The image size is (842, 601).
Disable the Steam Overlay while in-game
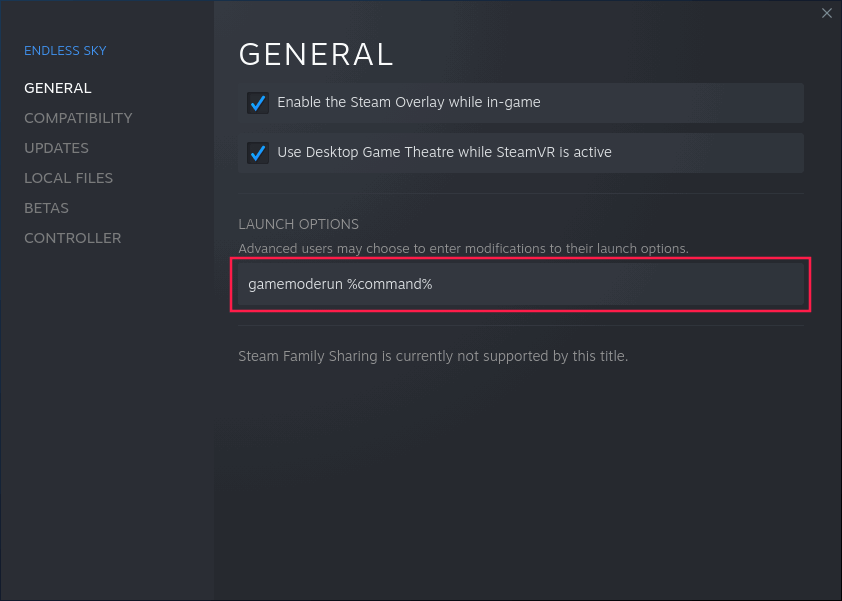258,102
